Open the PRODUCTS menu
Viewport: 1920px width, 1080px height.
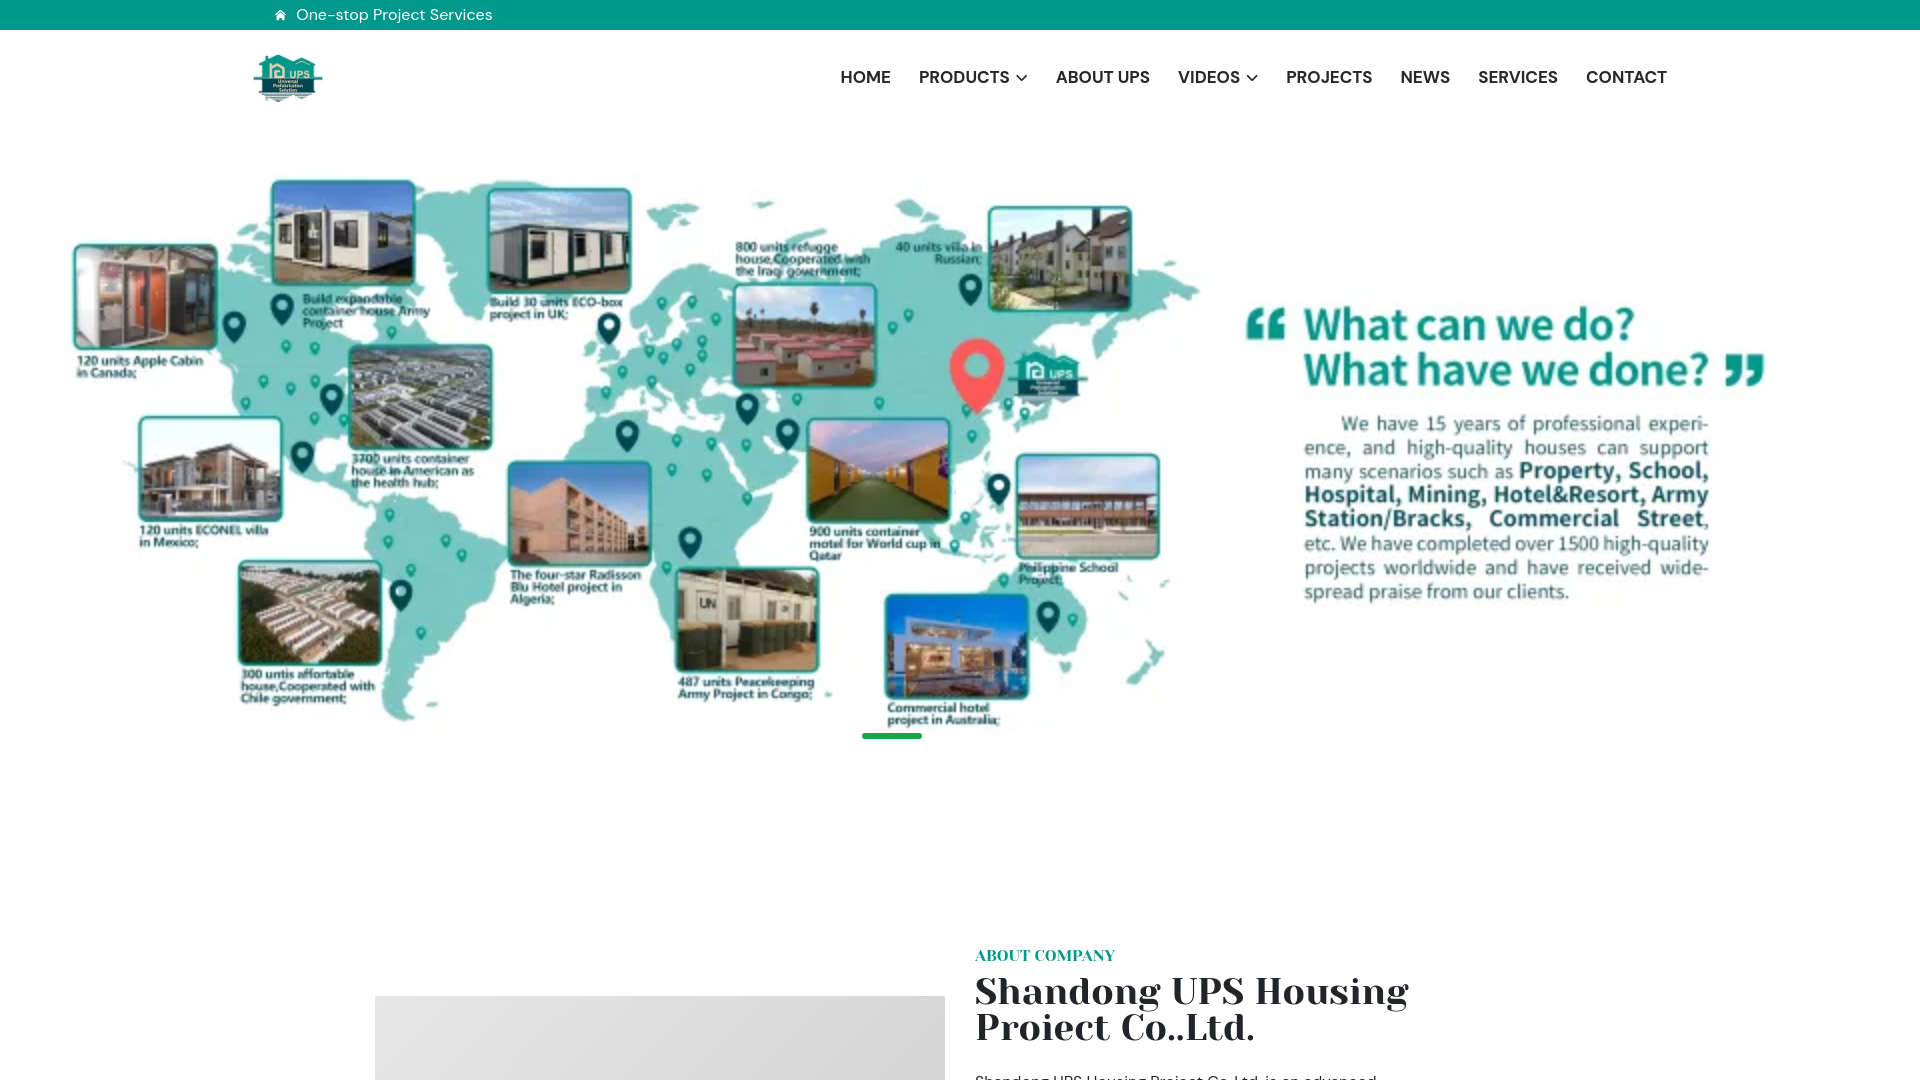[964, 77]
